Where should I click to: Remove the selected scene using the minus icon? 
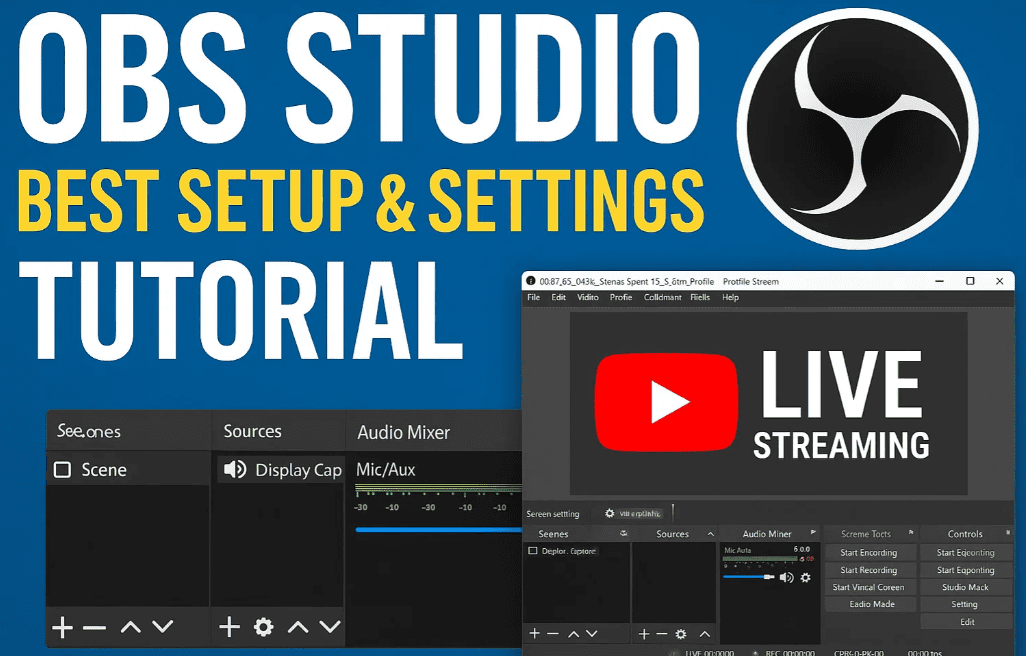[x=93, y=627]
